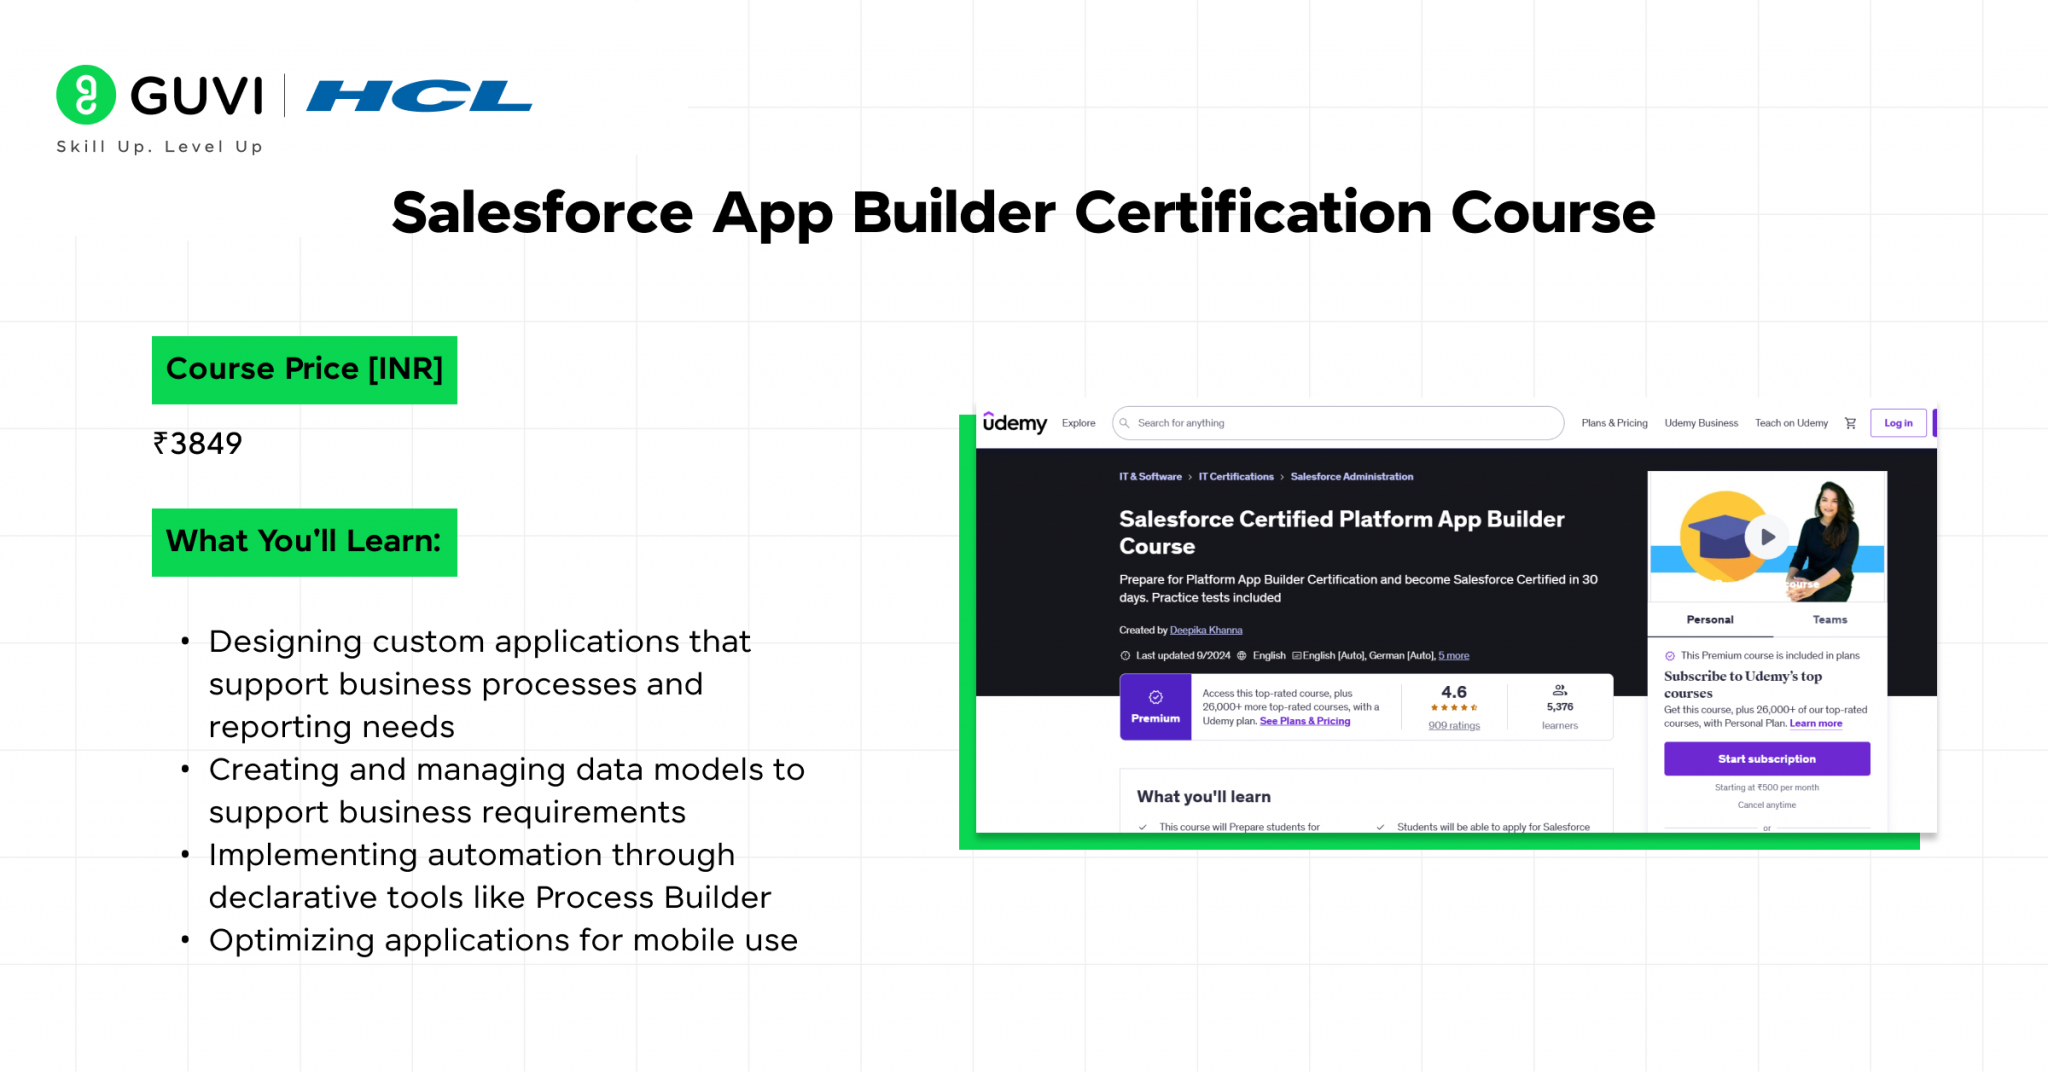Screen dimensions: 2048x1075
Task: Expand the 5 more languages link
Action: [1455, 655]
